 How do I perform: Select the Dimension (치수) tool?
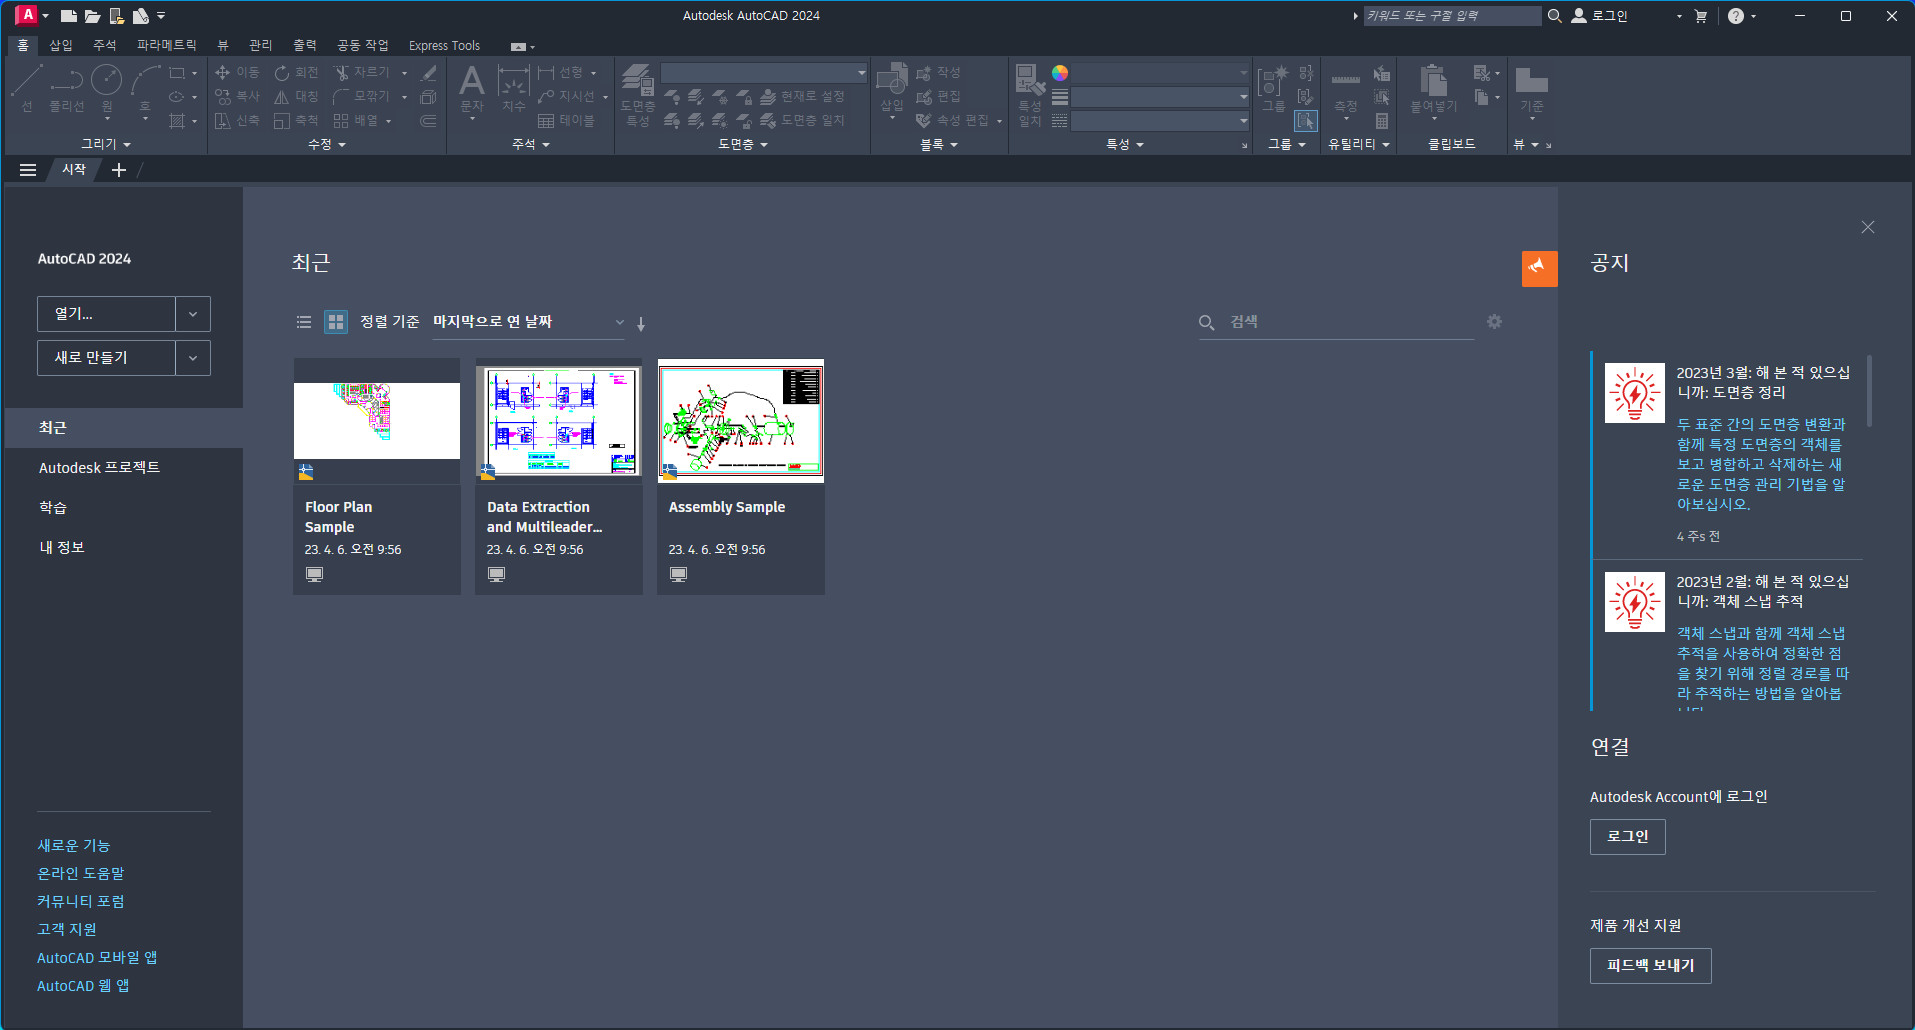[x=513, y=88]
